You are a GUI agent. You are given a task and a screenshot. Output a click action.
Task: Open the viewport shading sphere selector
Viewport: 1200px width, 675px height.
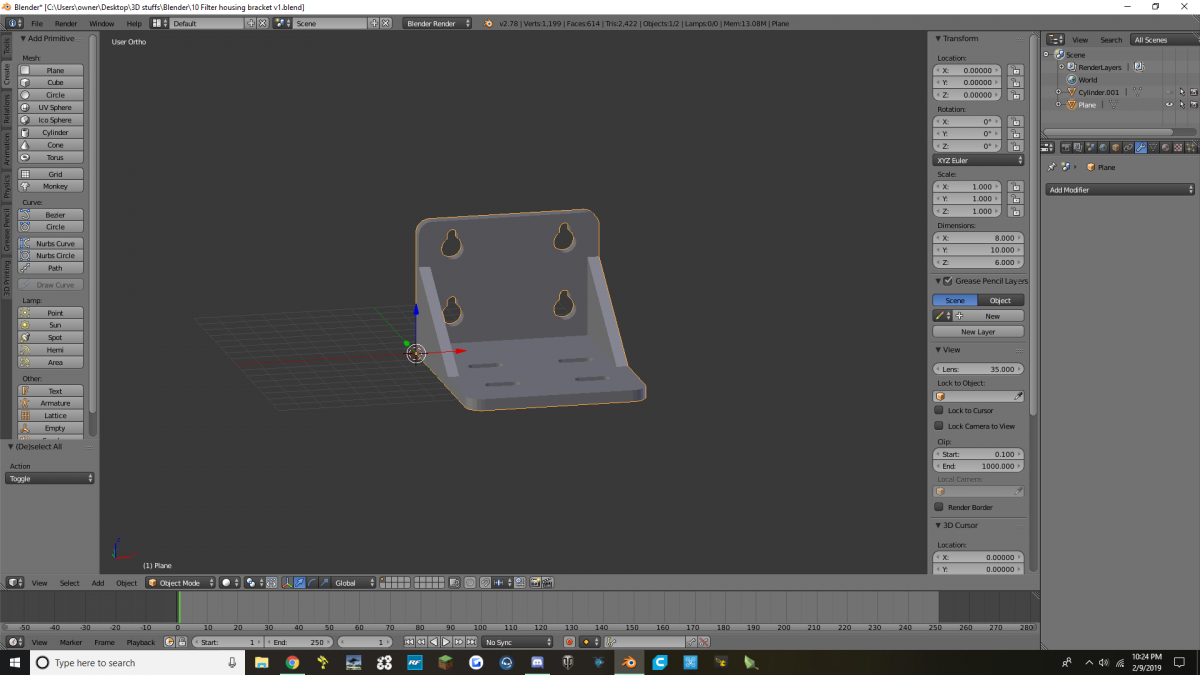click(x=229, y=583)
